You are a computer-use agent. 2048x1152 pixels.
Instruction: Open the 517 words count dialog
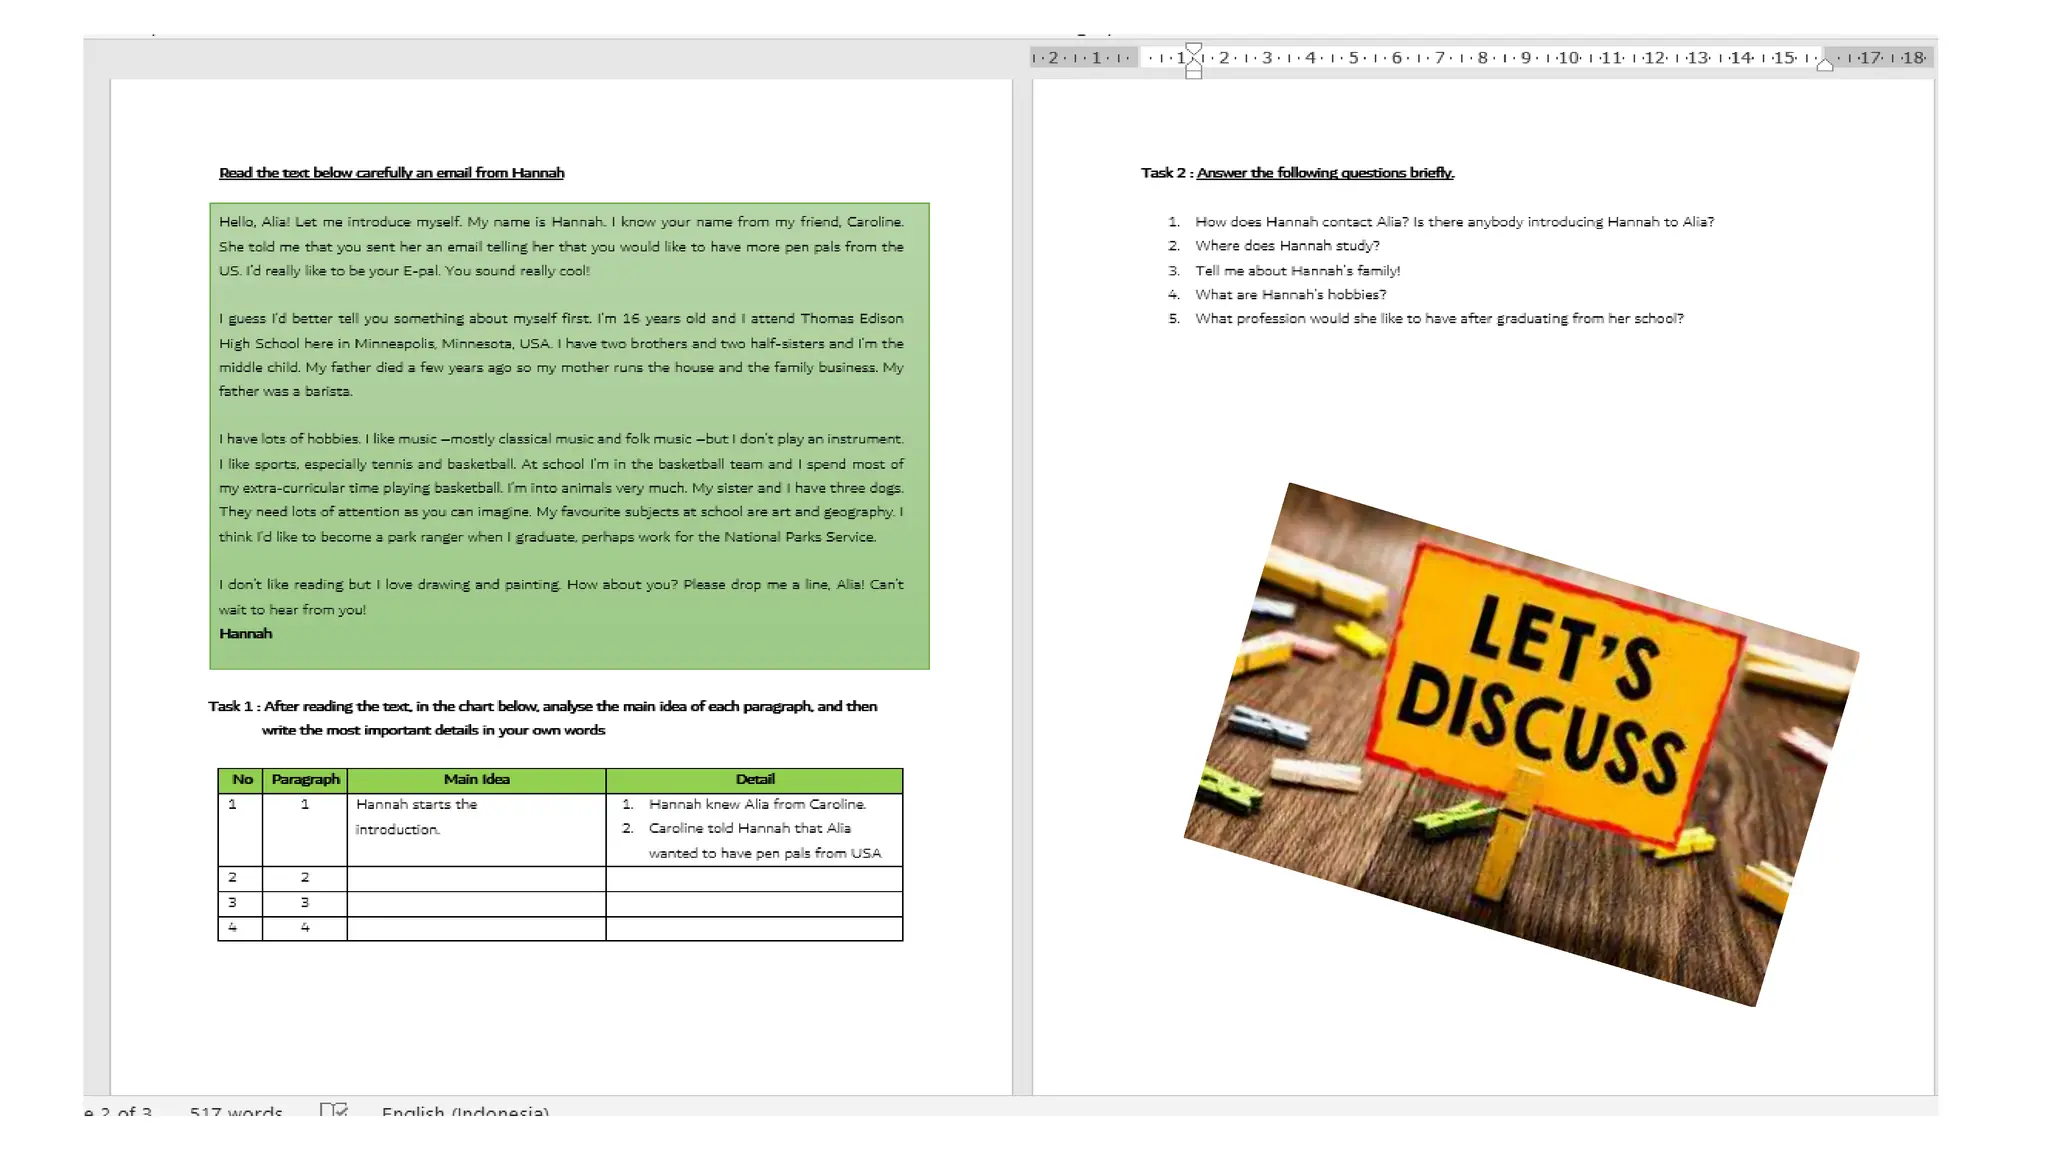[x=236, y=1110]
